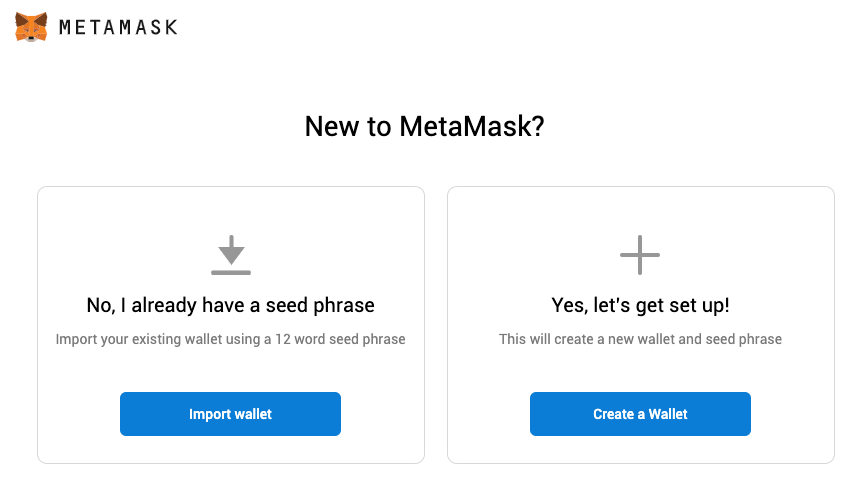Click the MetaMask fox logo

(x=31, y=27)
